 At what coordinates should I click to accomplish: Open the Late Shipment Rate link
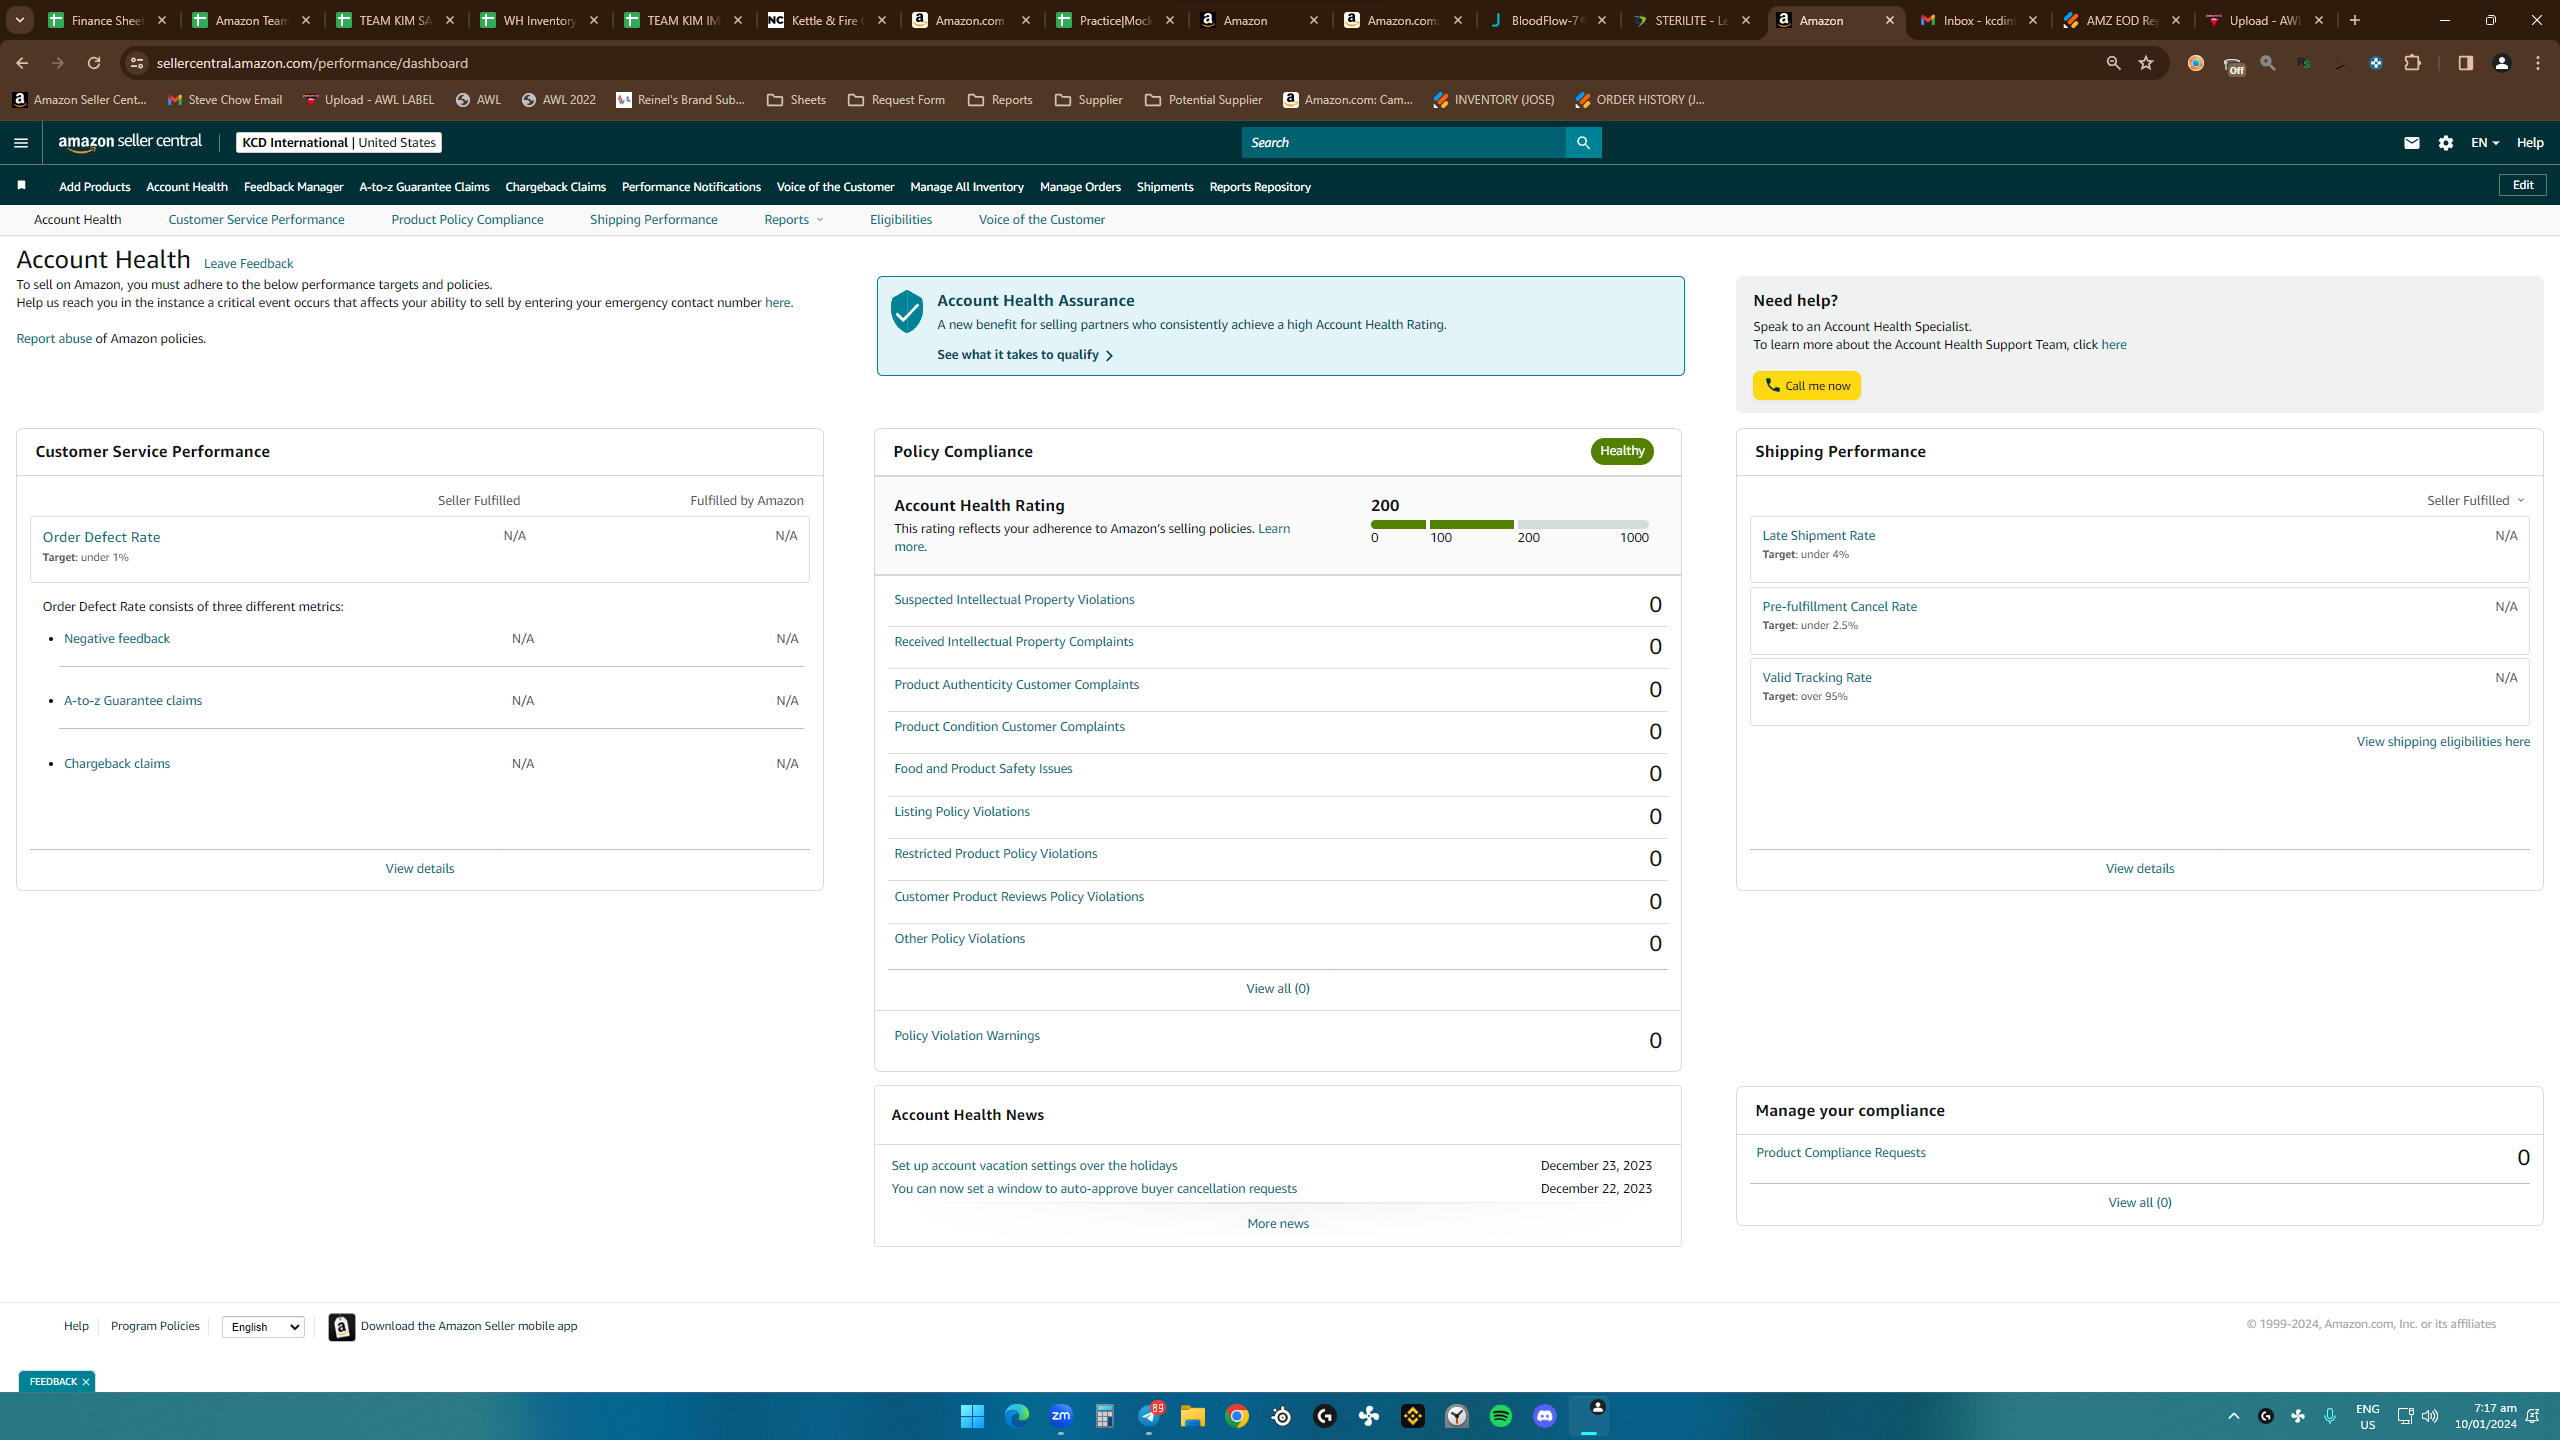1818,536
